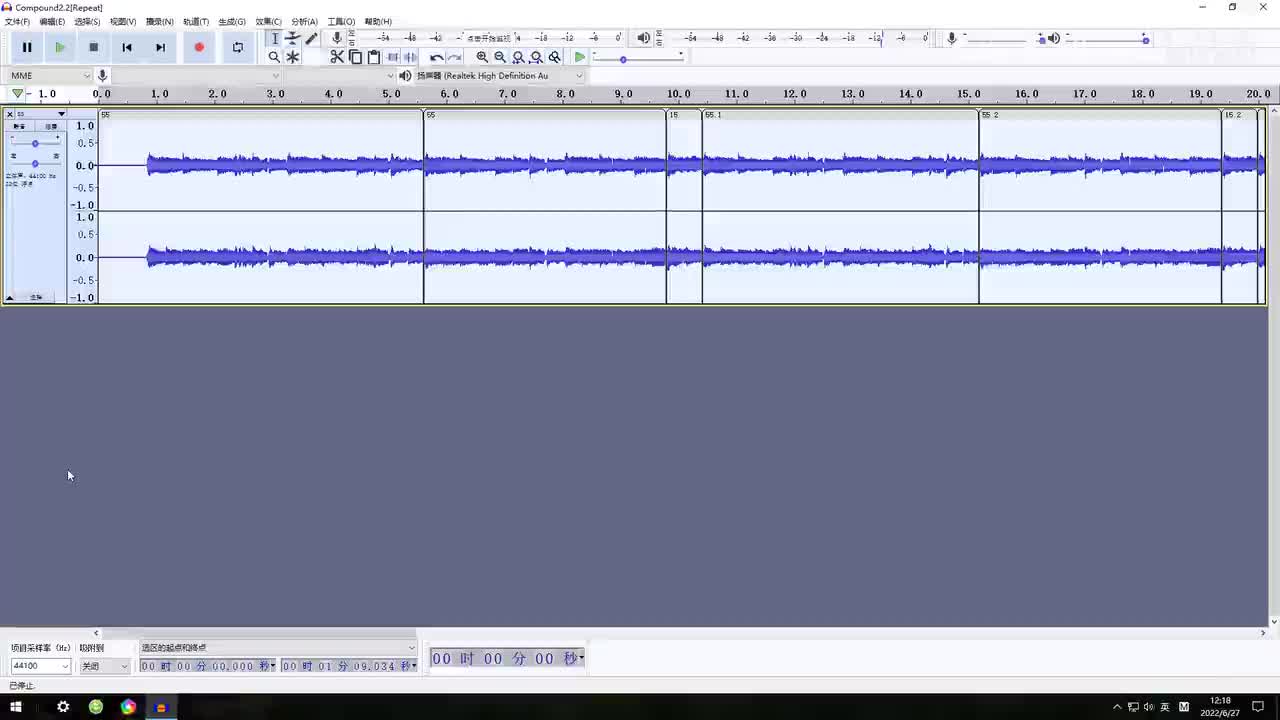Open the 视图(V) menu
Screen dimensions: 1280x720
(123, 21)
